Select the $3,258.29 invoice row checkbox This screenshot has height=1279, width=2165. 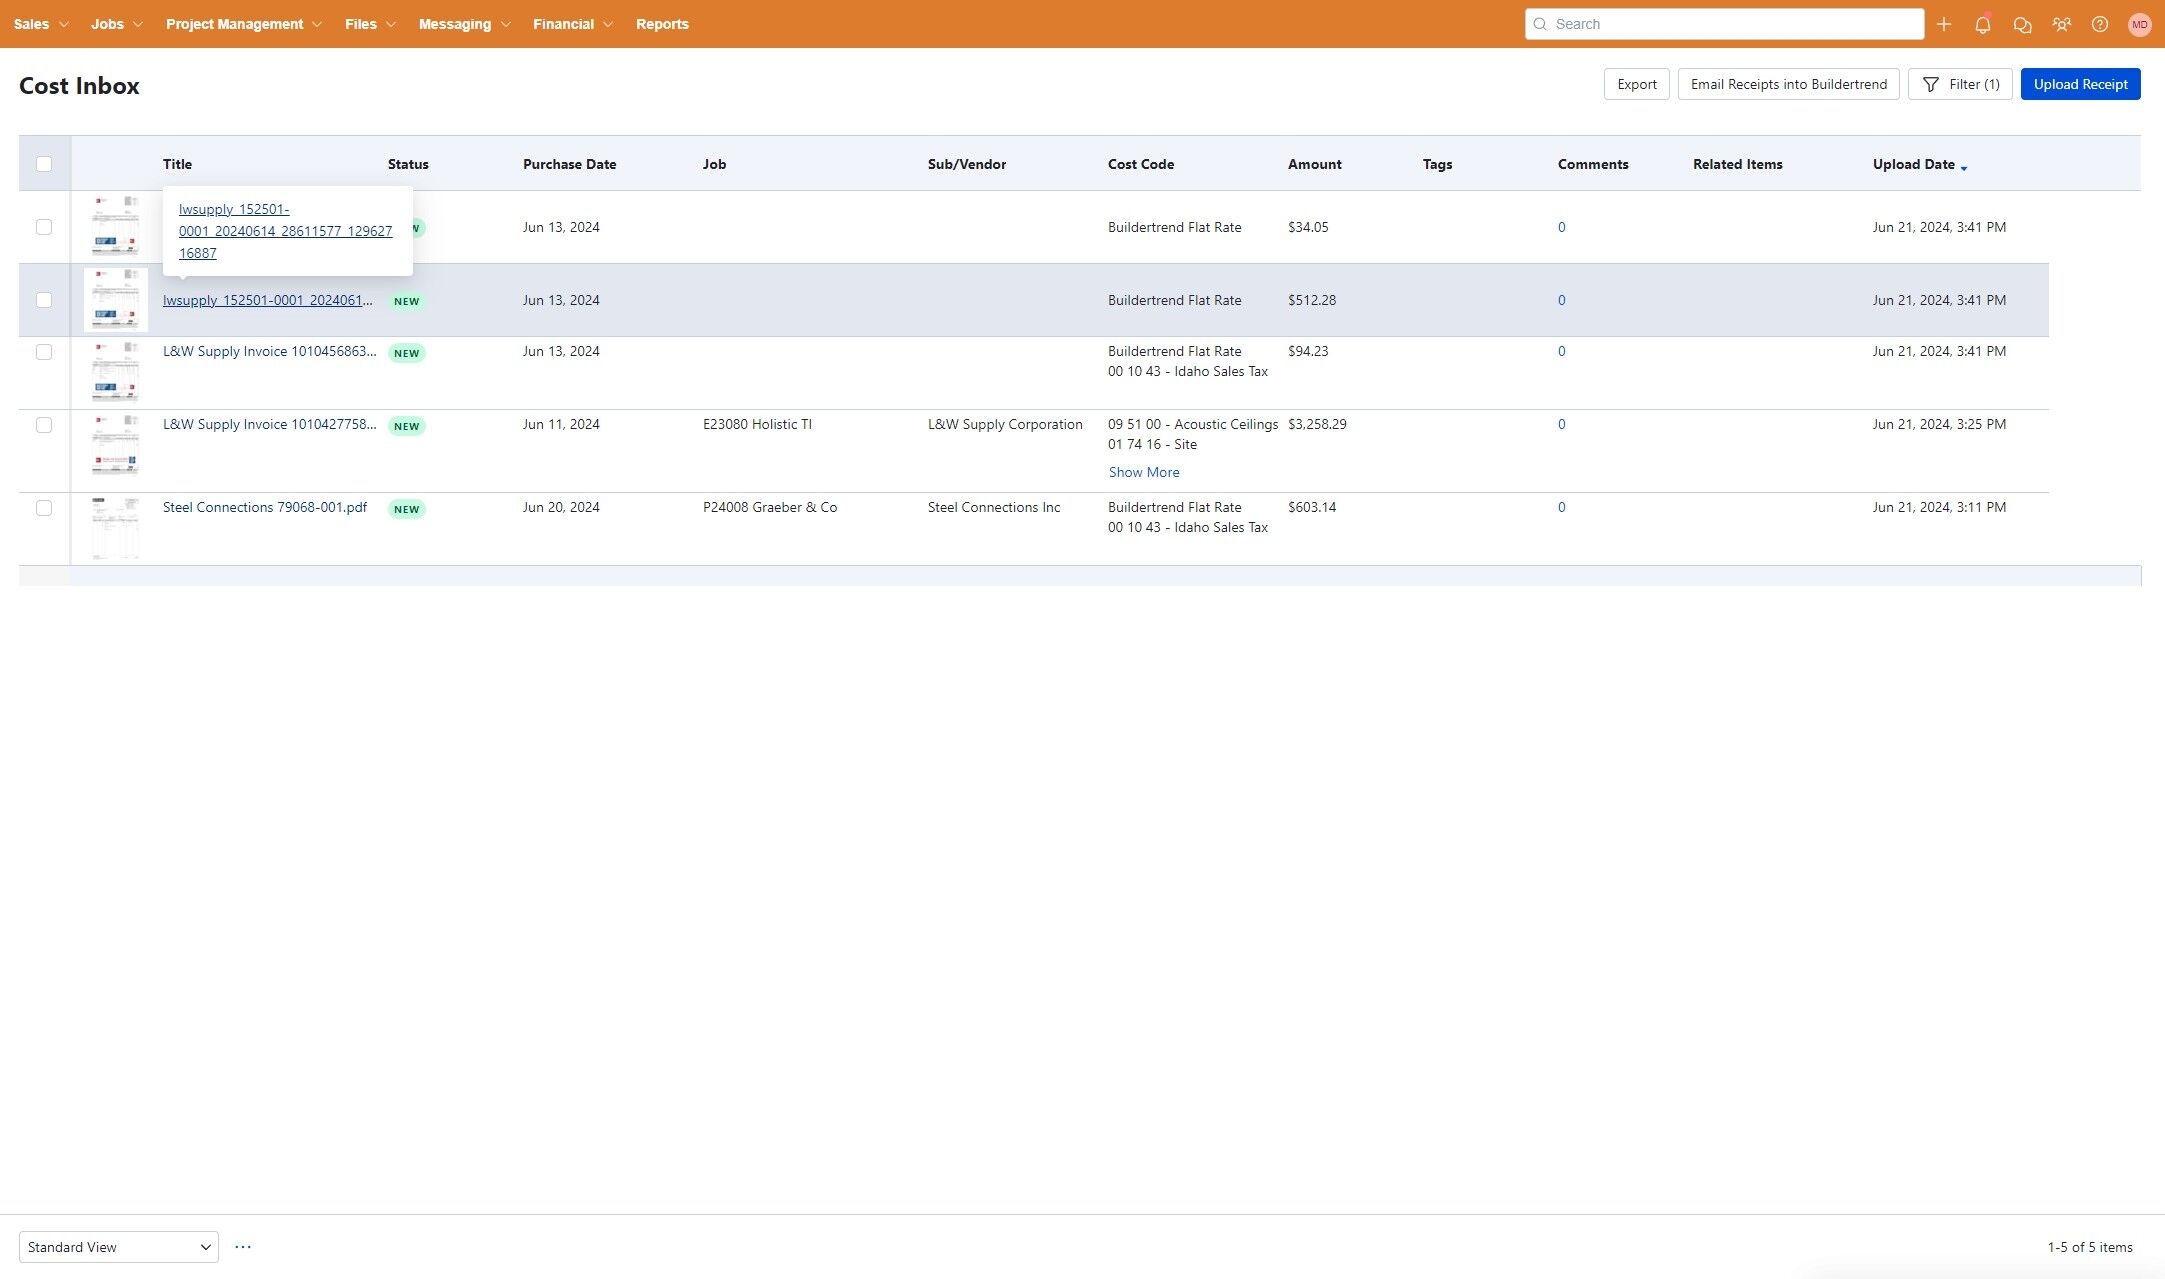coord(44,425)
